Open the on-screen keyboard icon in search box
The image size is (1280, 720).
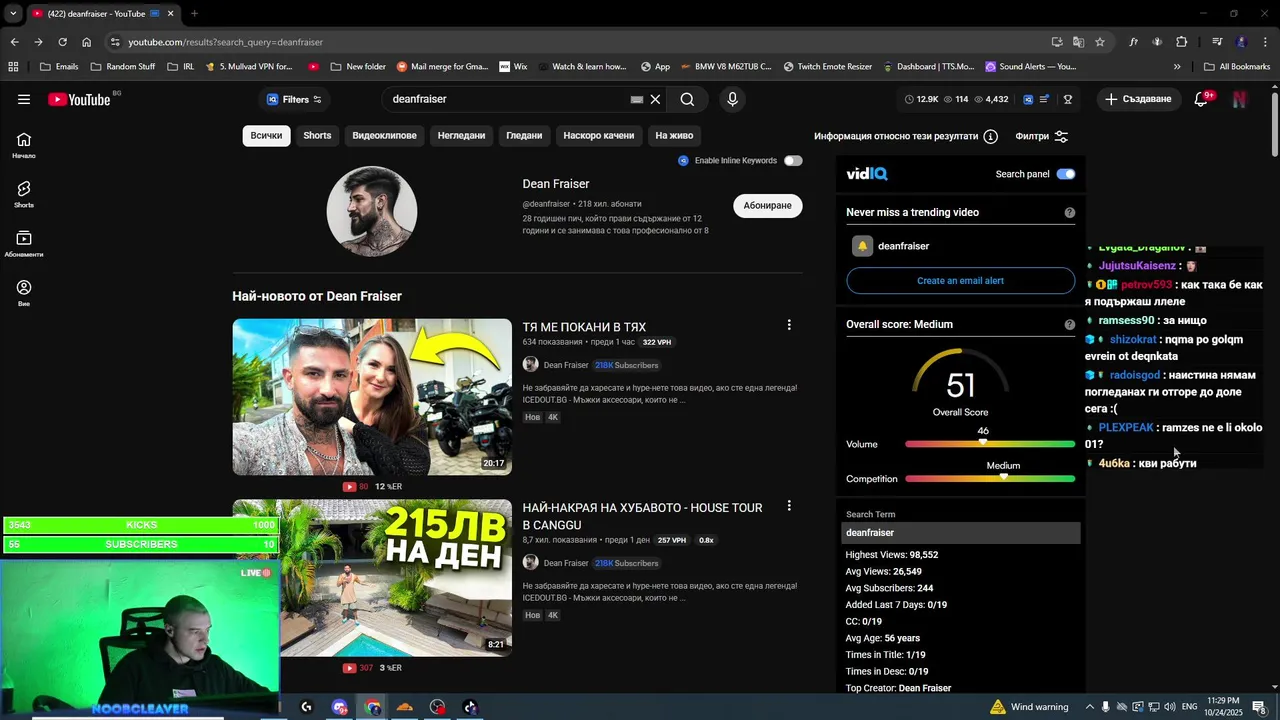(x=637, y=99)
